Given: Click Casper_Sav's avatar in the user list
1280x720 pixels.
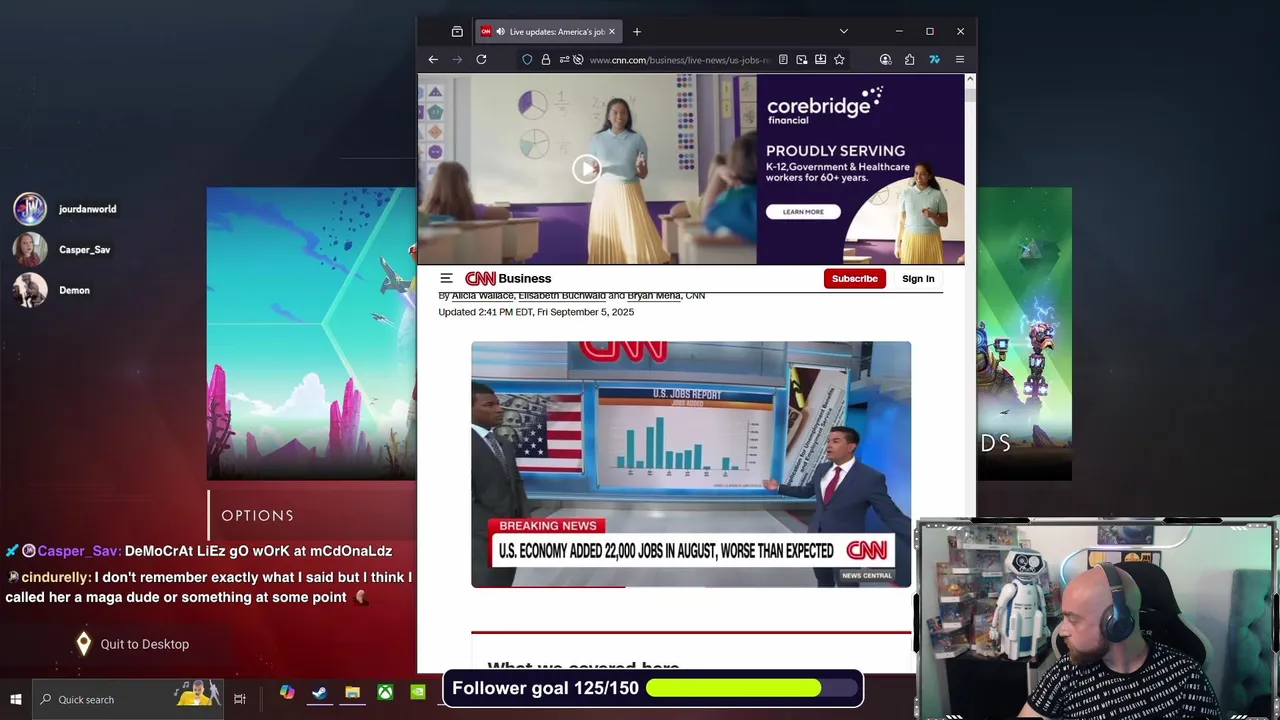Looking at the screenshot, I should [30, 250].
